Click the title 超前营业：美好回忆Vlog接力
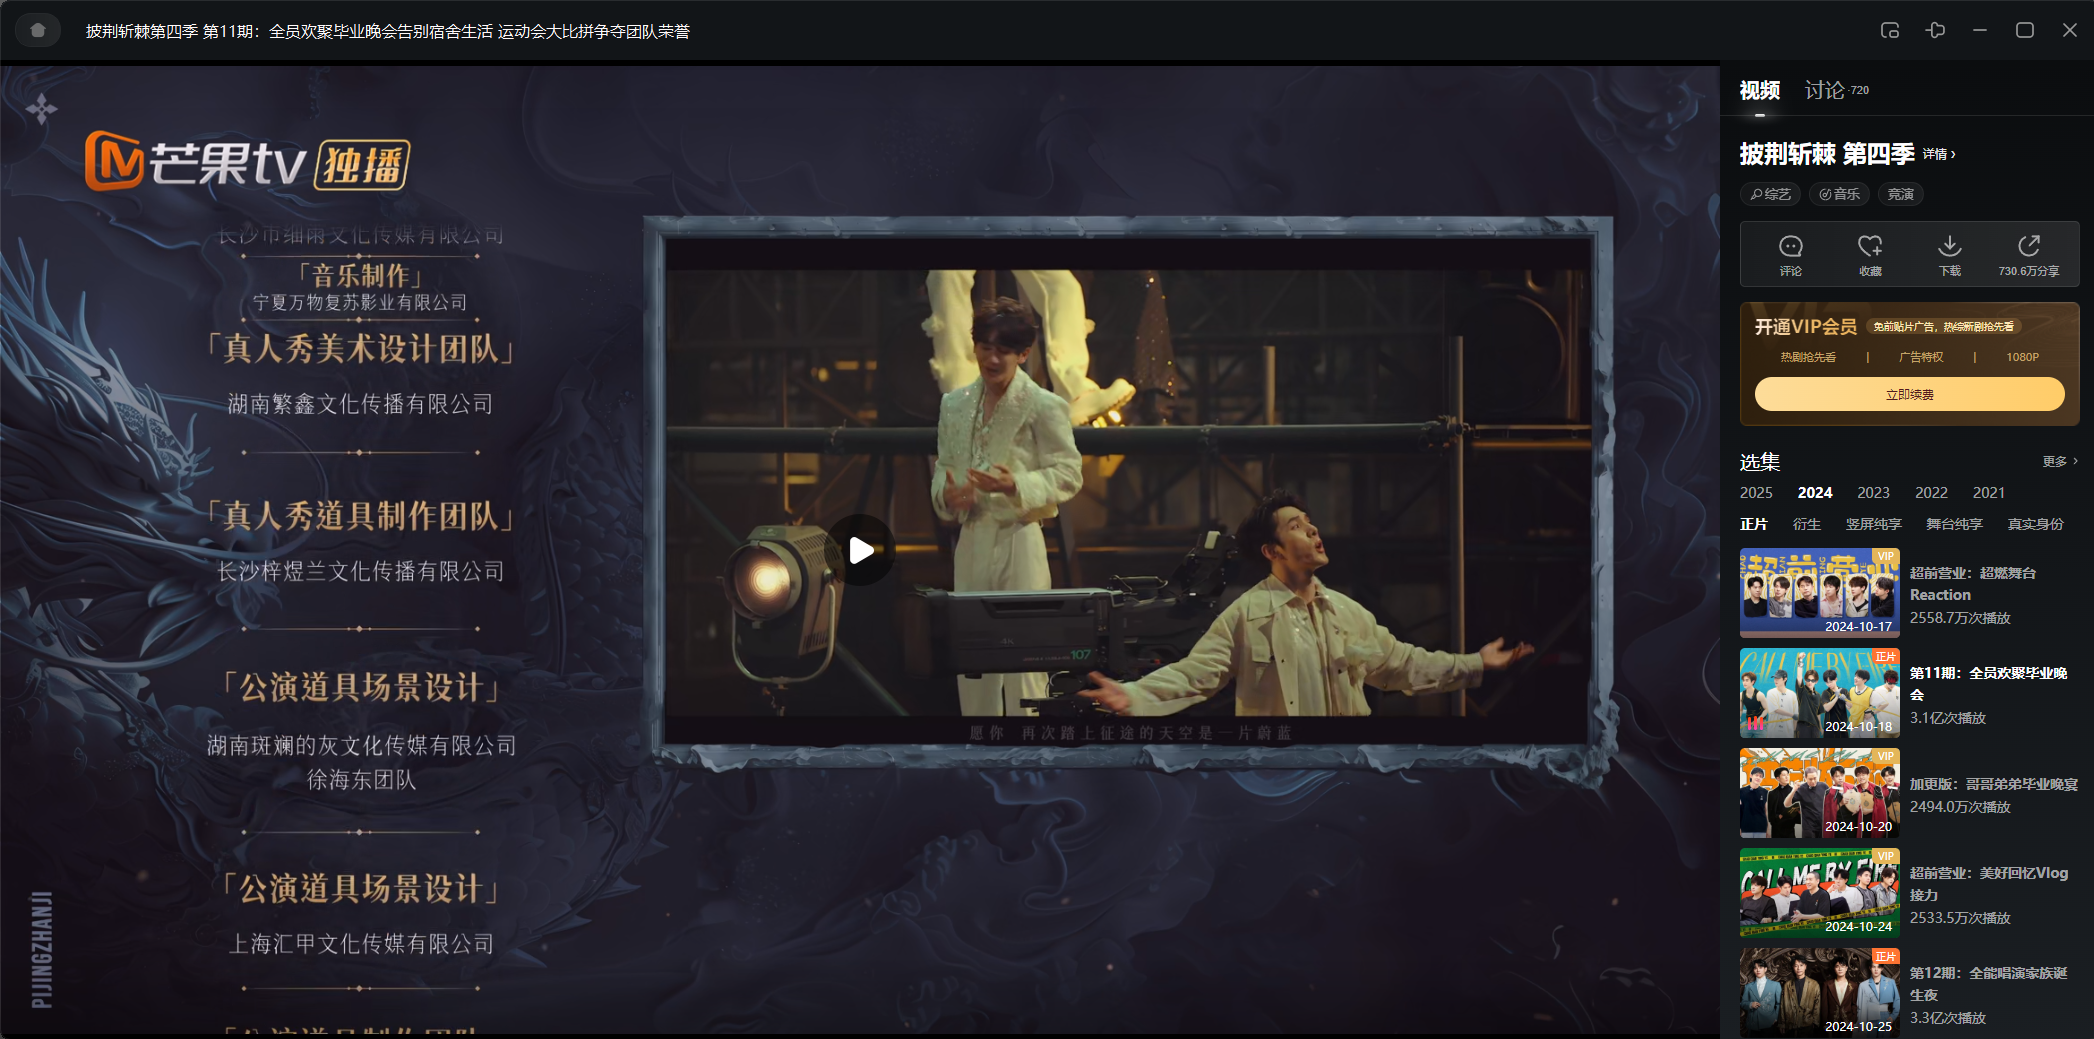2094x1039 pixels. [x=1989, y=884]
